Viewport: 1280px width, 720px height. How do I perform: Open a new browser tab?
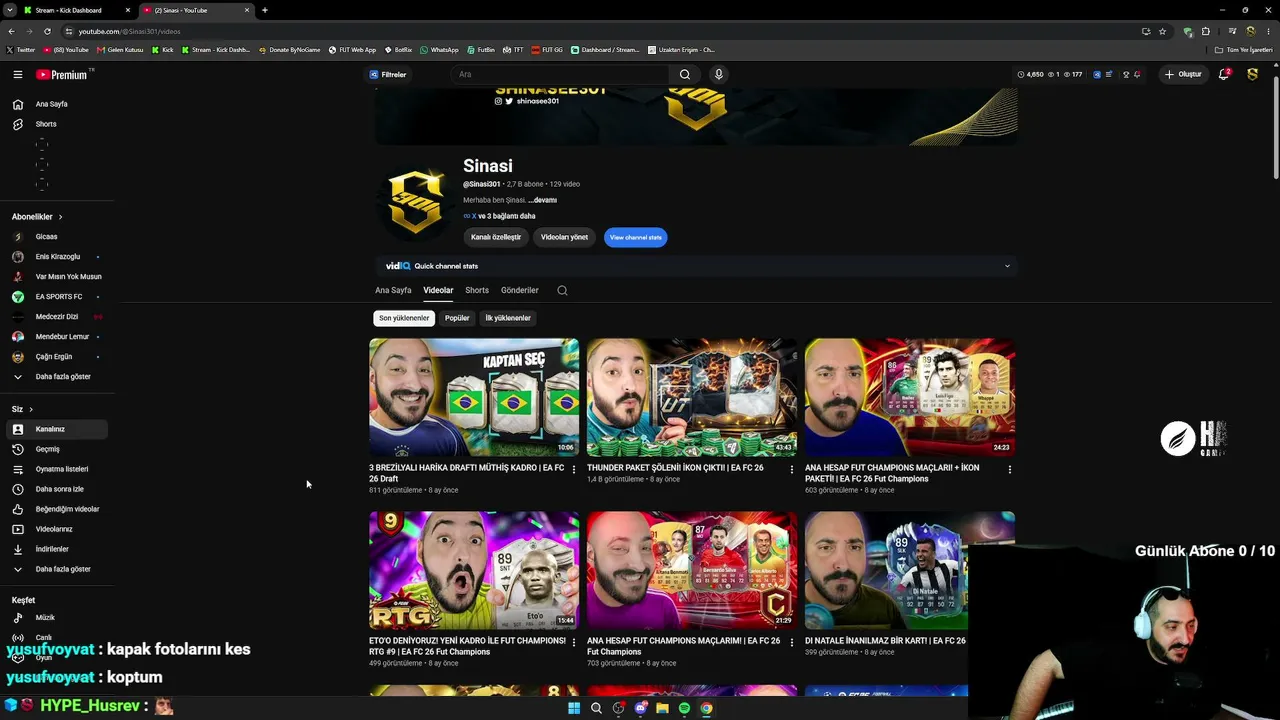click(x=264, y=10)
